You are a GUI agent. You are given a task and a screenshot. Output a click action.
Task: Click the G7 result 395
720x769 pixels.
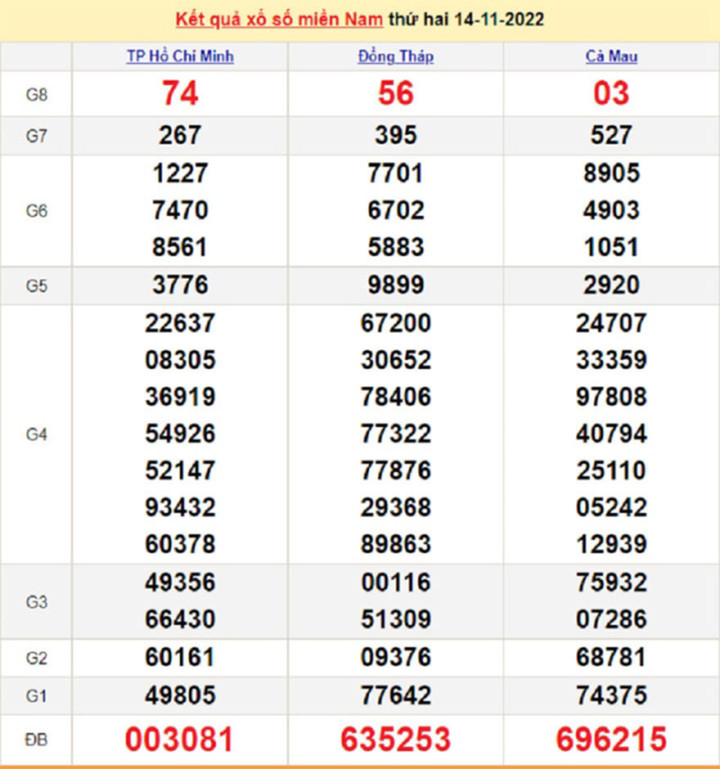point(395,136)
